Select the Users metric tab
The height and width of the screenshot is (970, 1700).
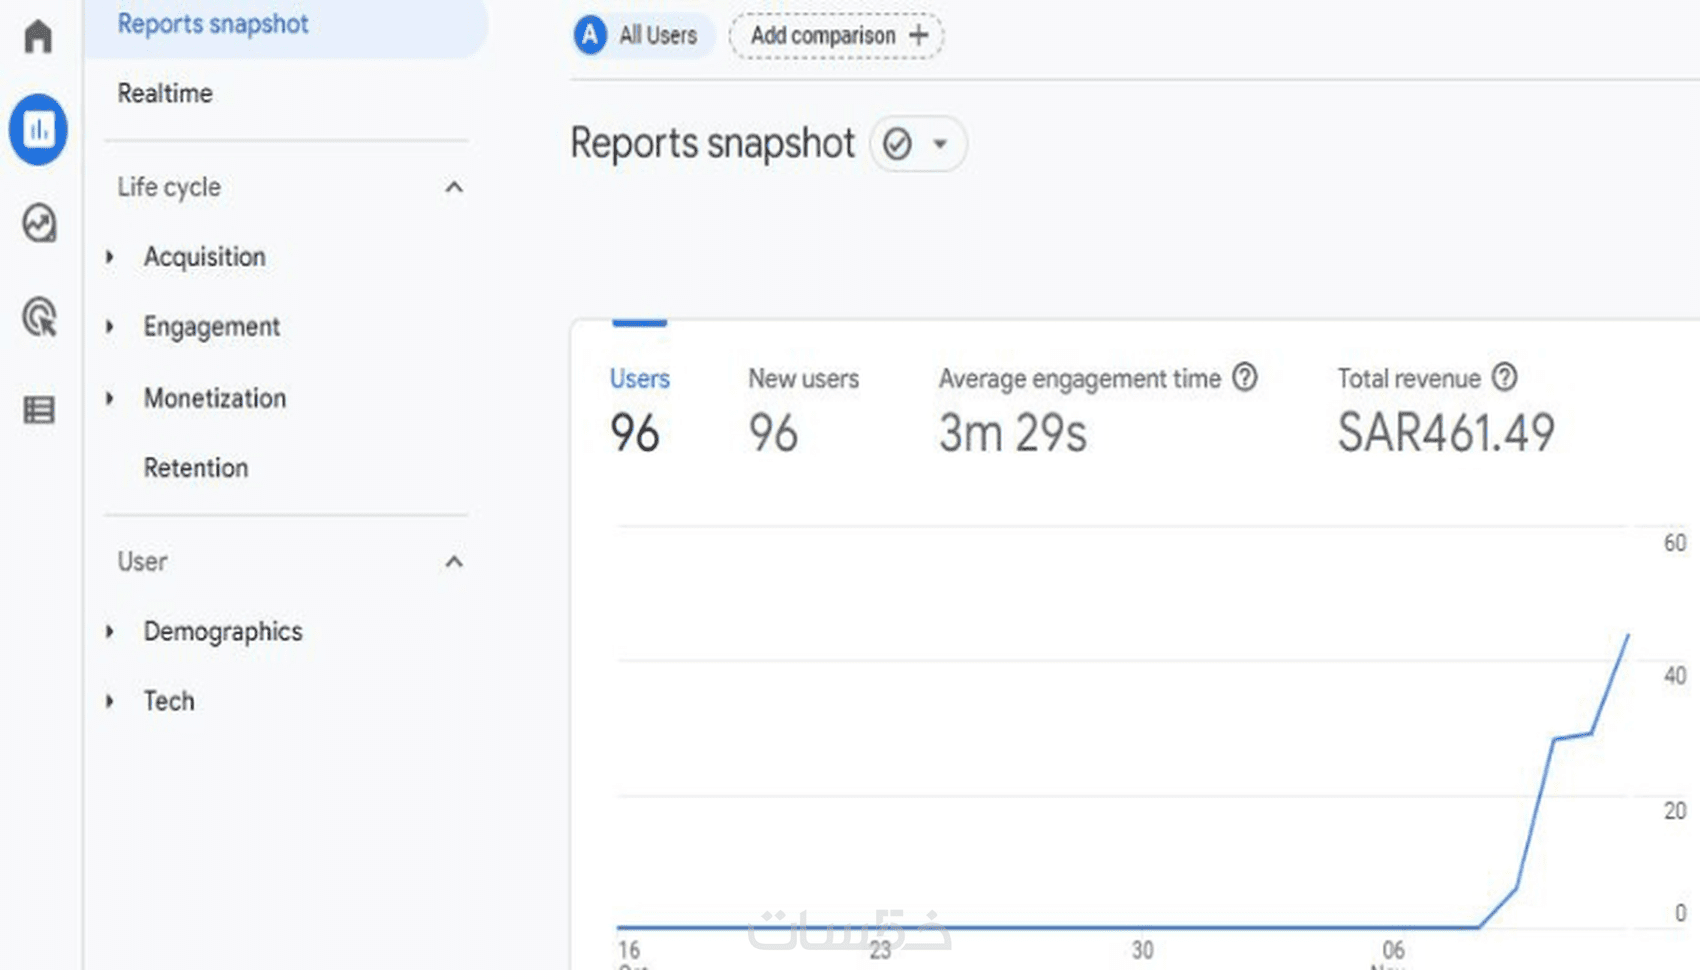[639, 380]
